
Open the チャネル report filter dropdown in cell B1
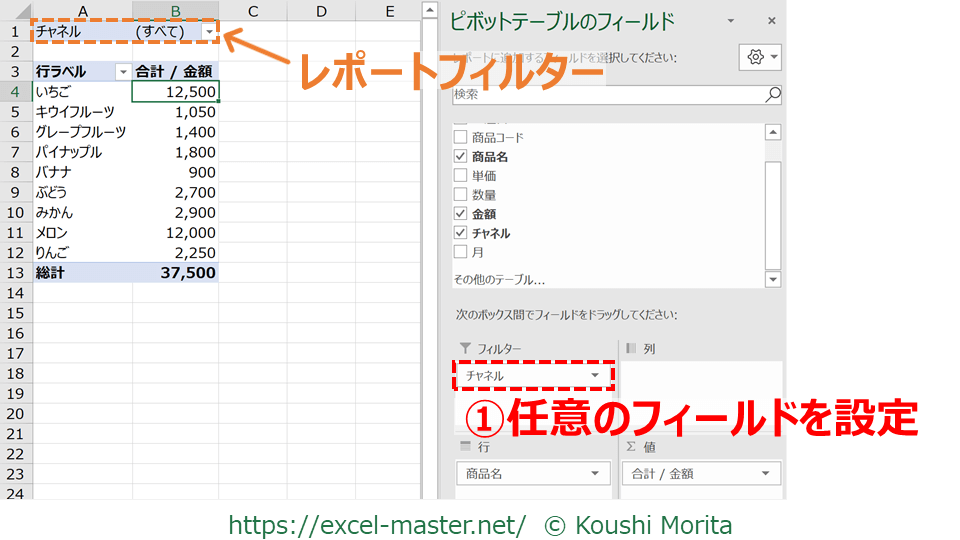coord(208,32)
